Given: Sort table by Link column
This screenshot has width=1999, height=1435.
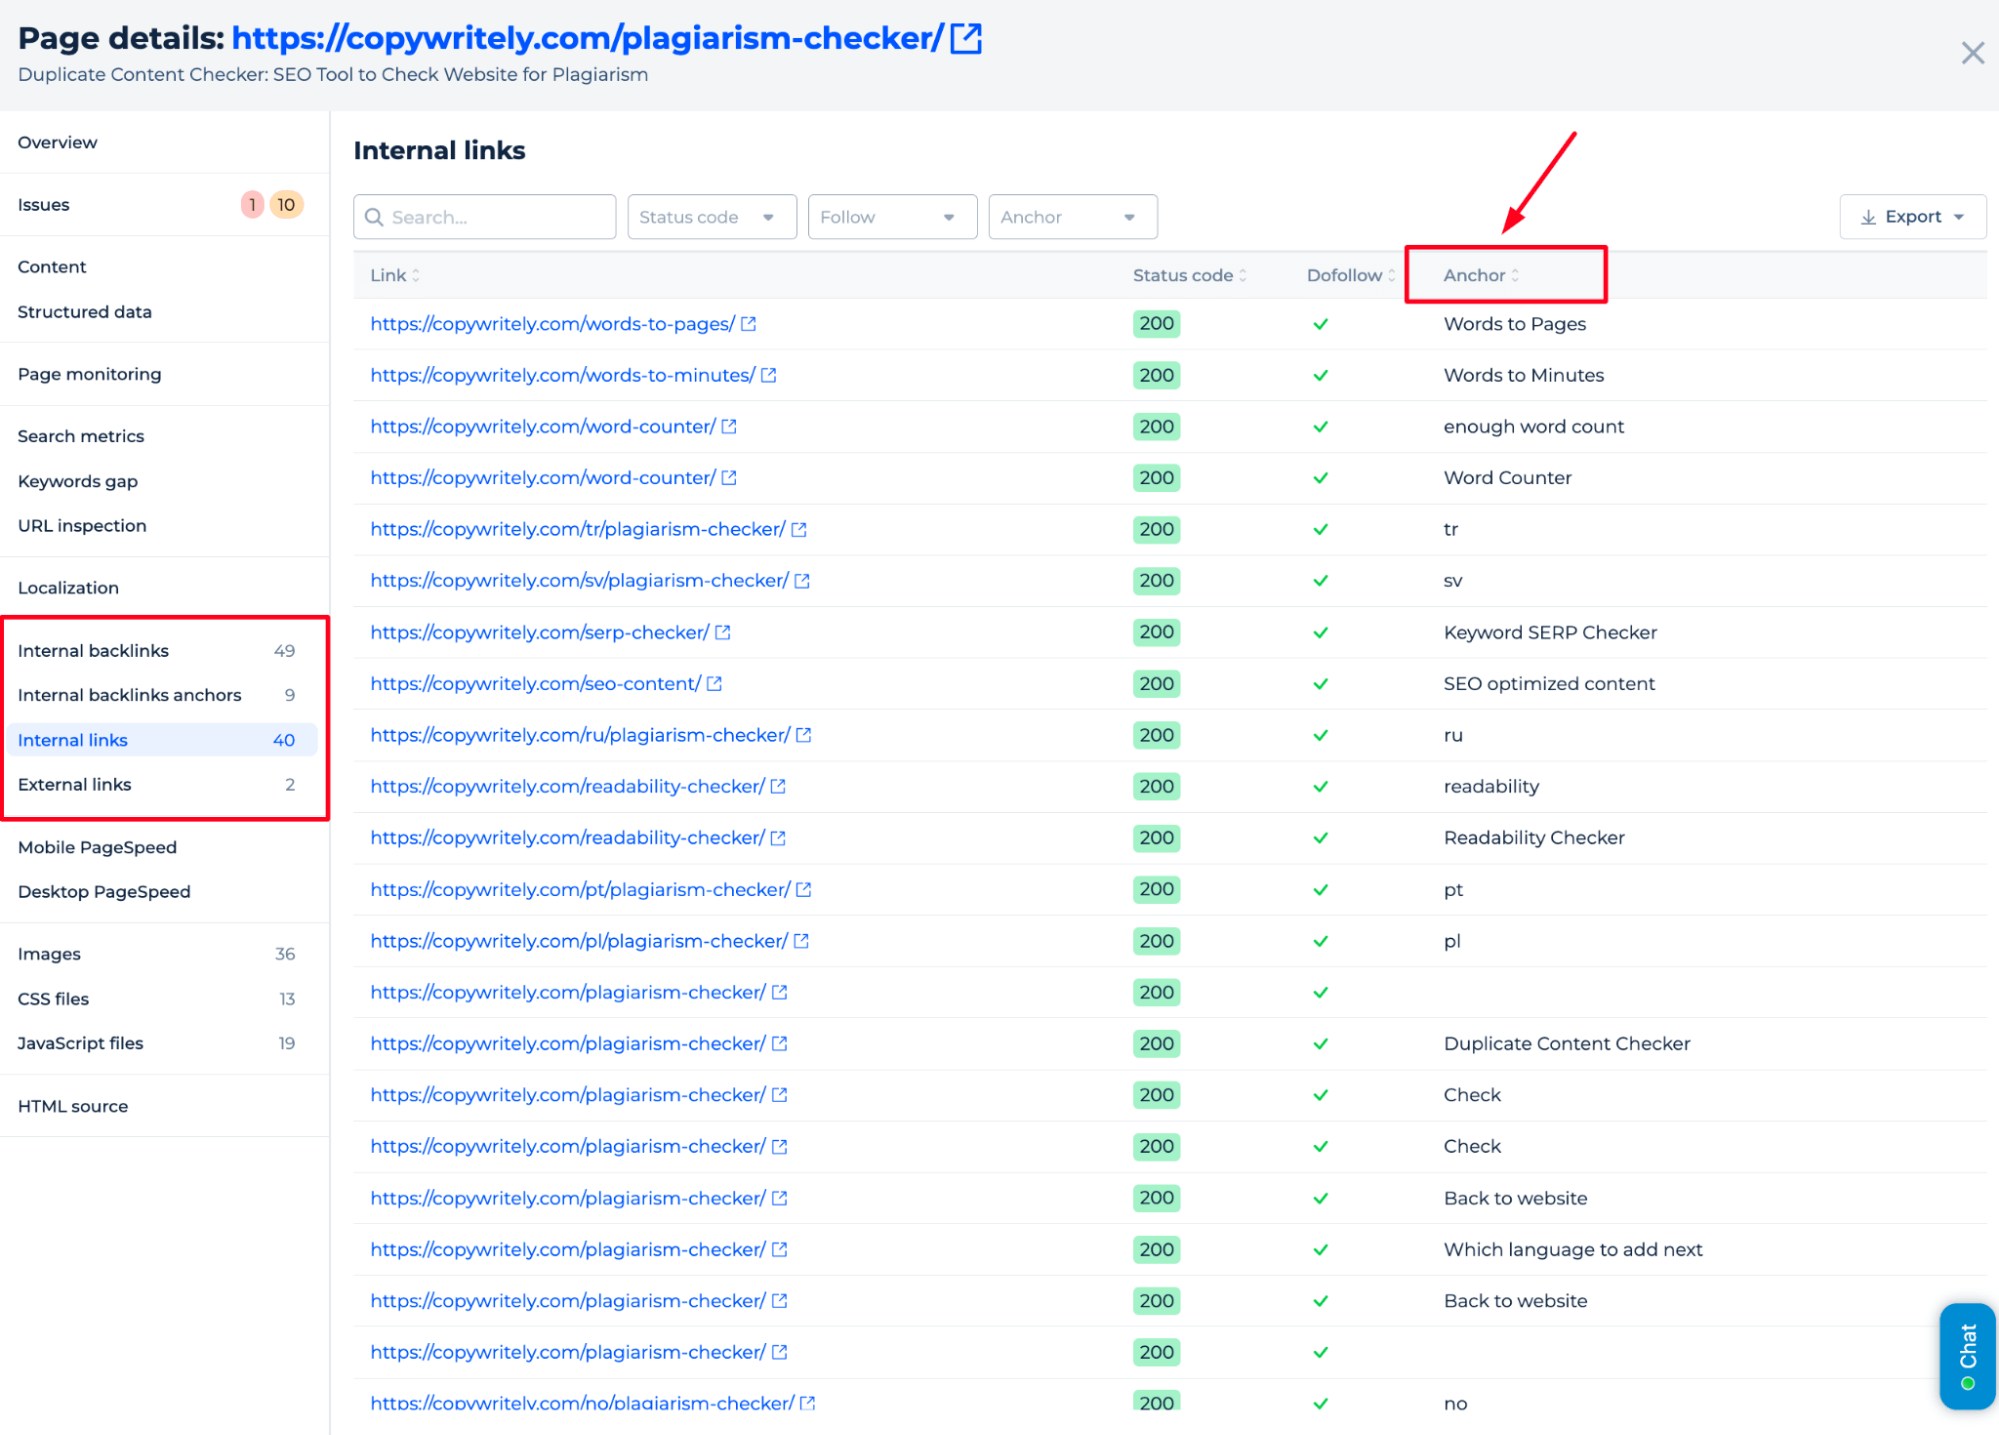Looking at the screenshot, I should tap(395, 275).
